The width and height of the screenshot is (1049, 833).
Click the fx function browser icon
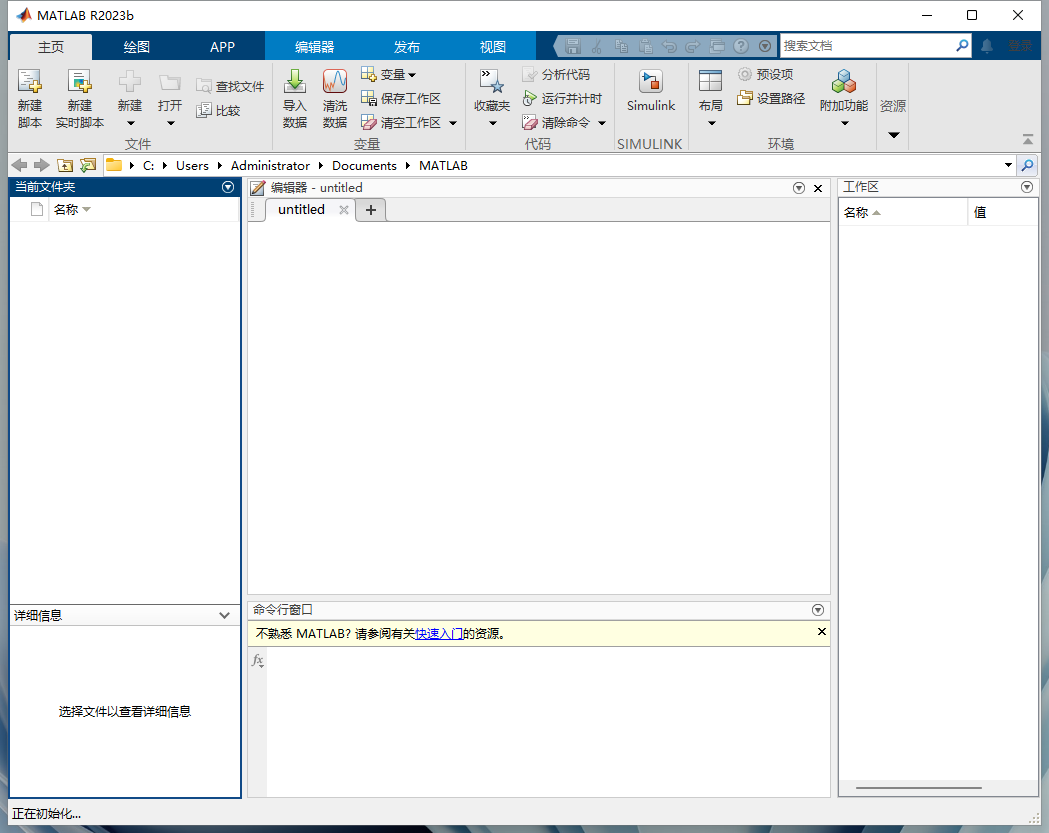tap(258, 661)
